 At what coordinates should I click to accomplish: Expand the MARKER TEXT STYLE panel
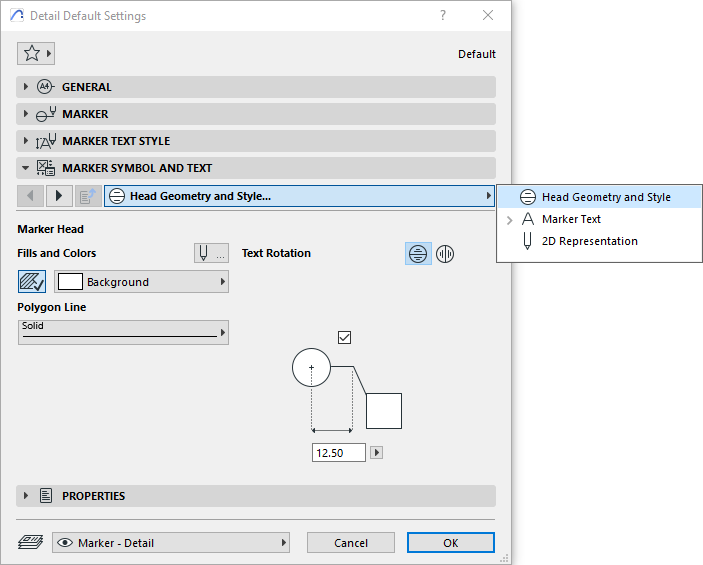(x=115, y=141)
